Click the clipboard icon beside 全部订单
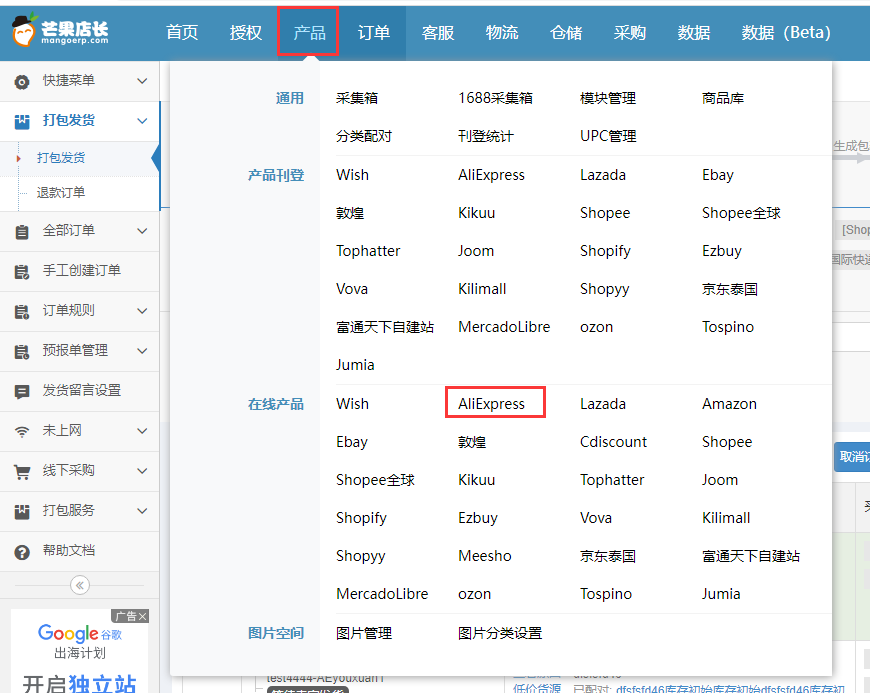 (22, 231)
